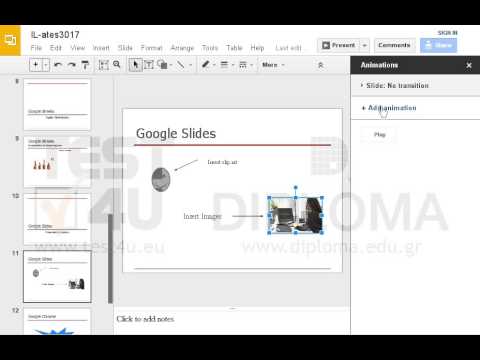Click the Google Slides title text on slide
The height and width of the screenshot is (360, 480).
(x=176, y=134)
